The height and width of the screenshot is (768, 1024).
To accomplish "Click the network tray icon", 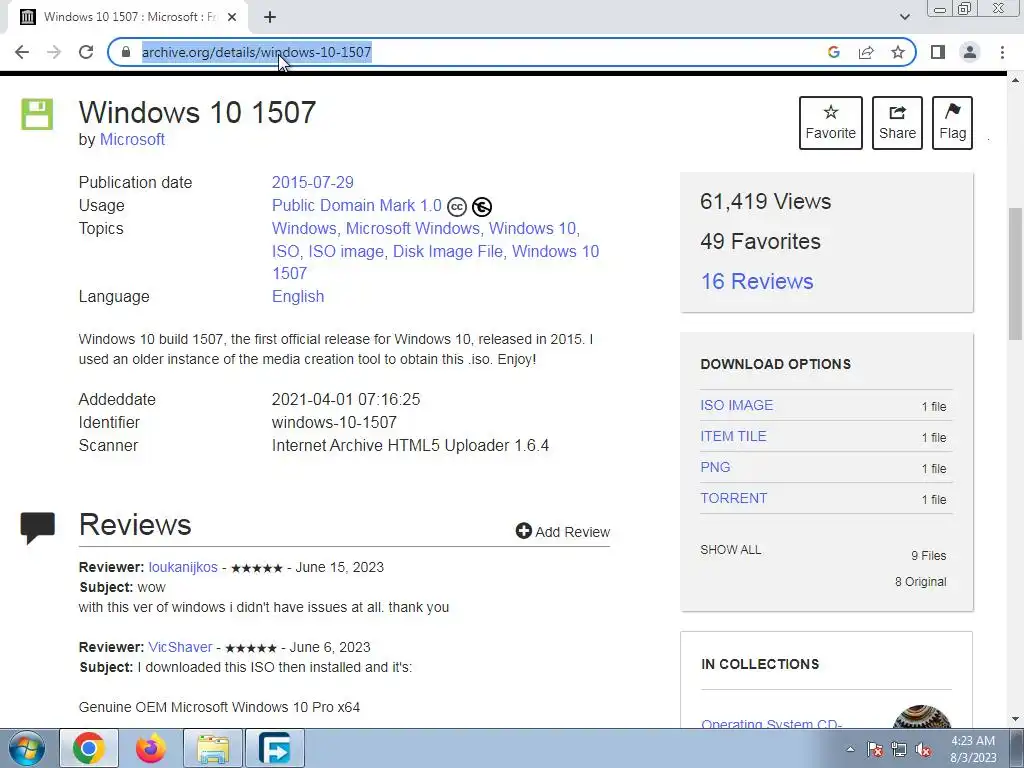I will click(x=899, y=749).
